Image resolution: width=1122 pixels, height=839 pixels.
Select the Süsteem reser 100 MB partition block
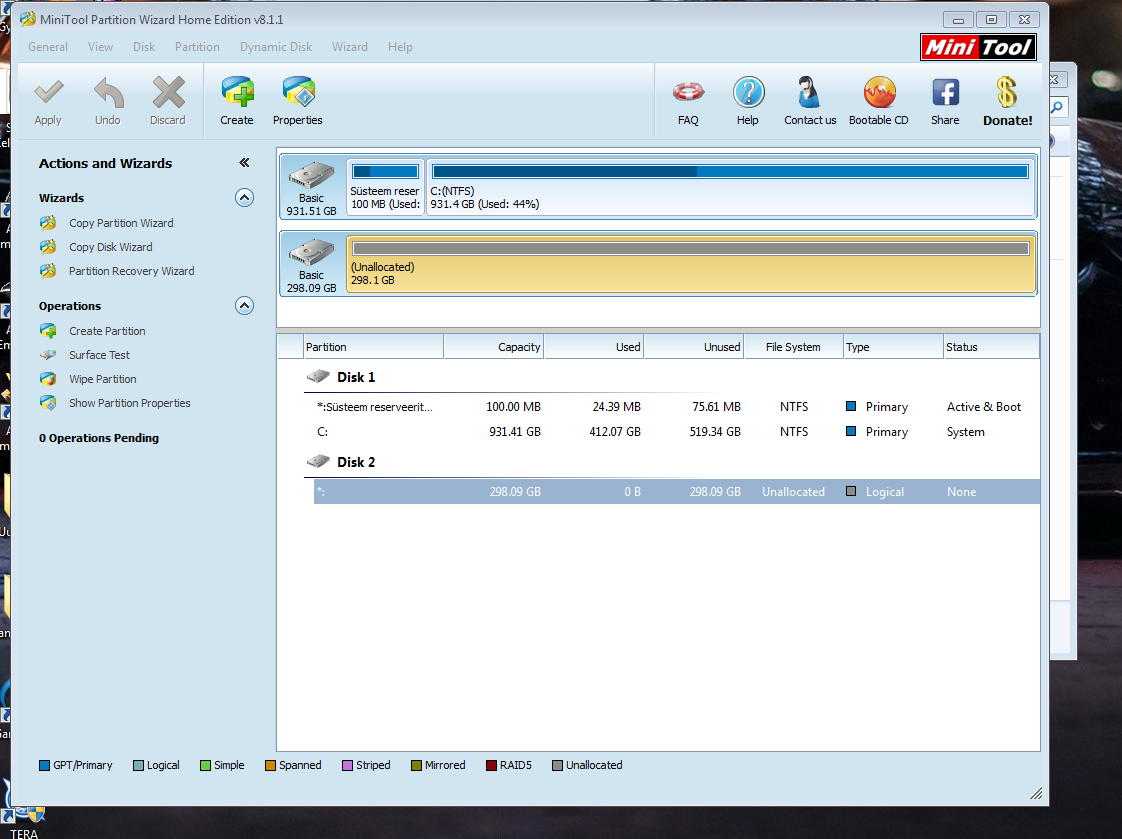click(x=385, y=187)
